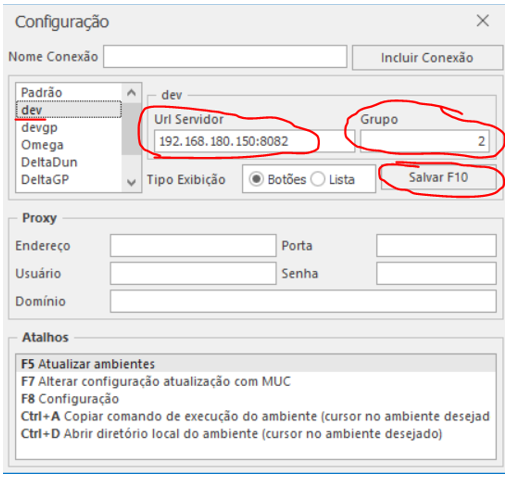Focus the Nome Conexão text field
The height and width of the screenshot is (477, 505).
[x=225, y=57]
